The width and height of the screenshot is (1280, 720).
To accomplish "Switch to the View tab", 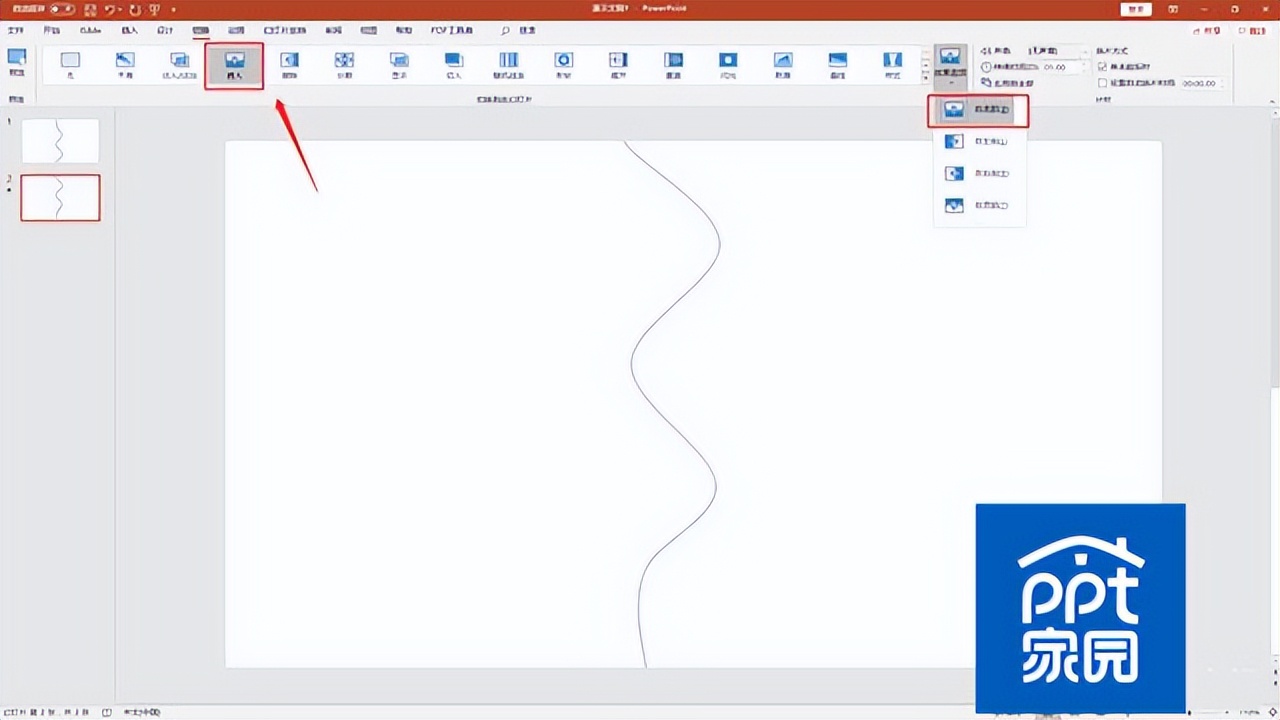I will tap(368, 31).
